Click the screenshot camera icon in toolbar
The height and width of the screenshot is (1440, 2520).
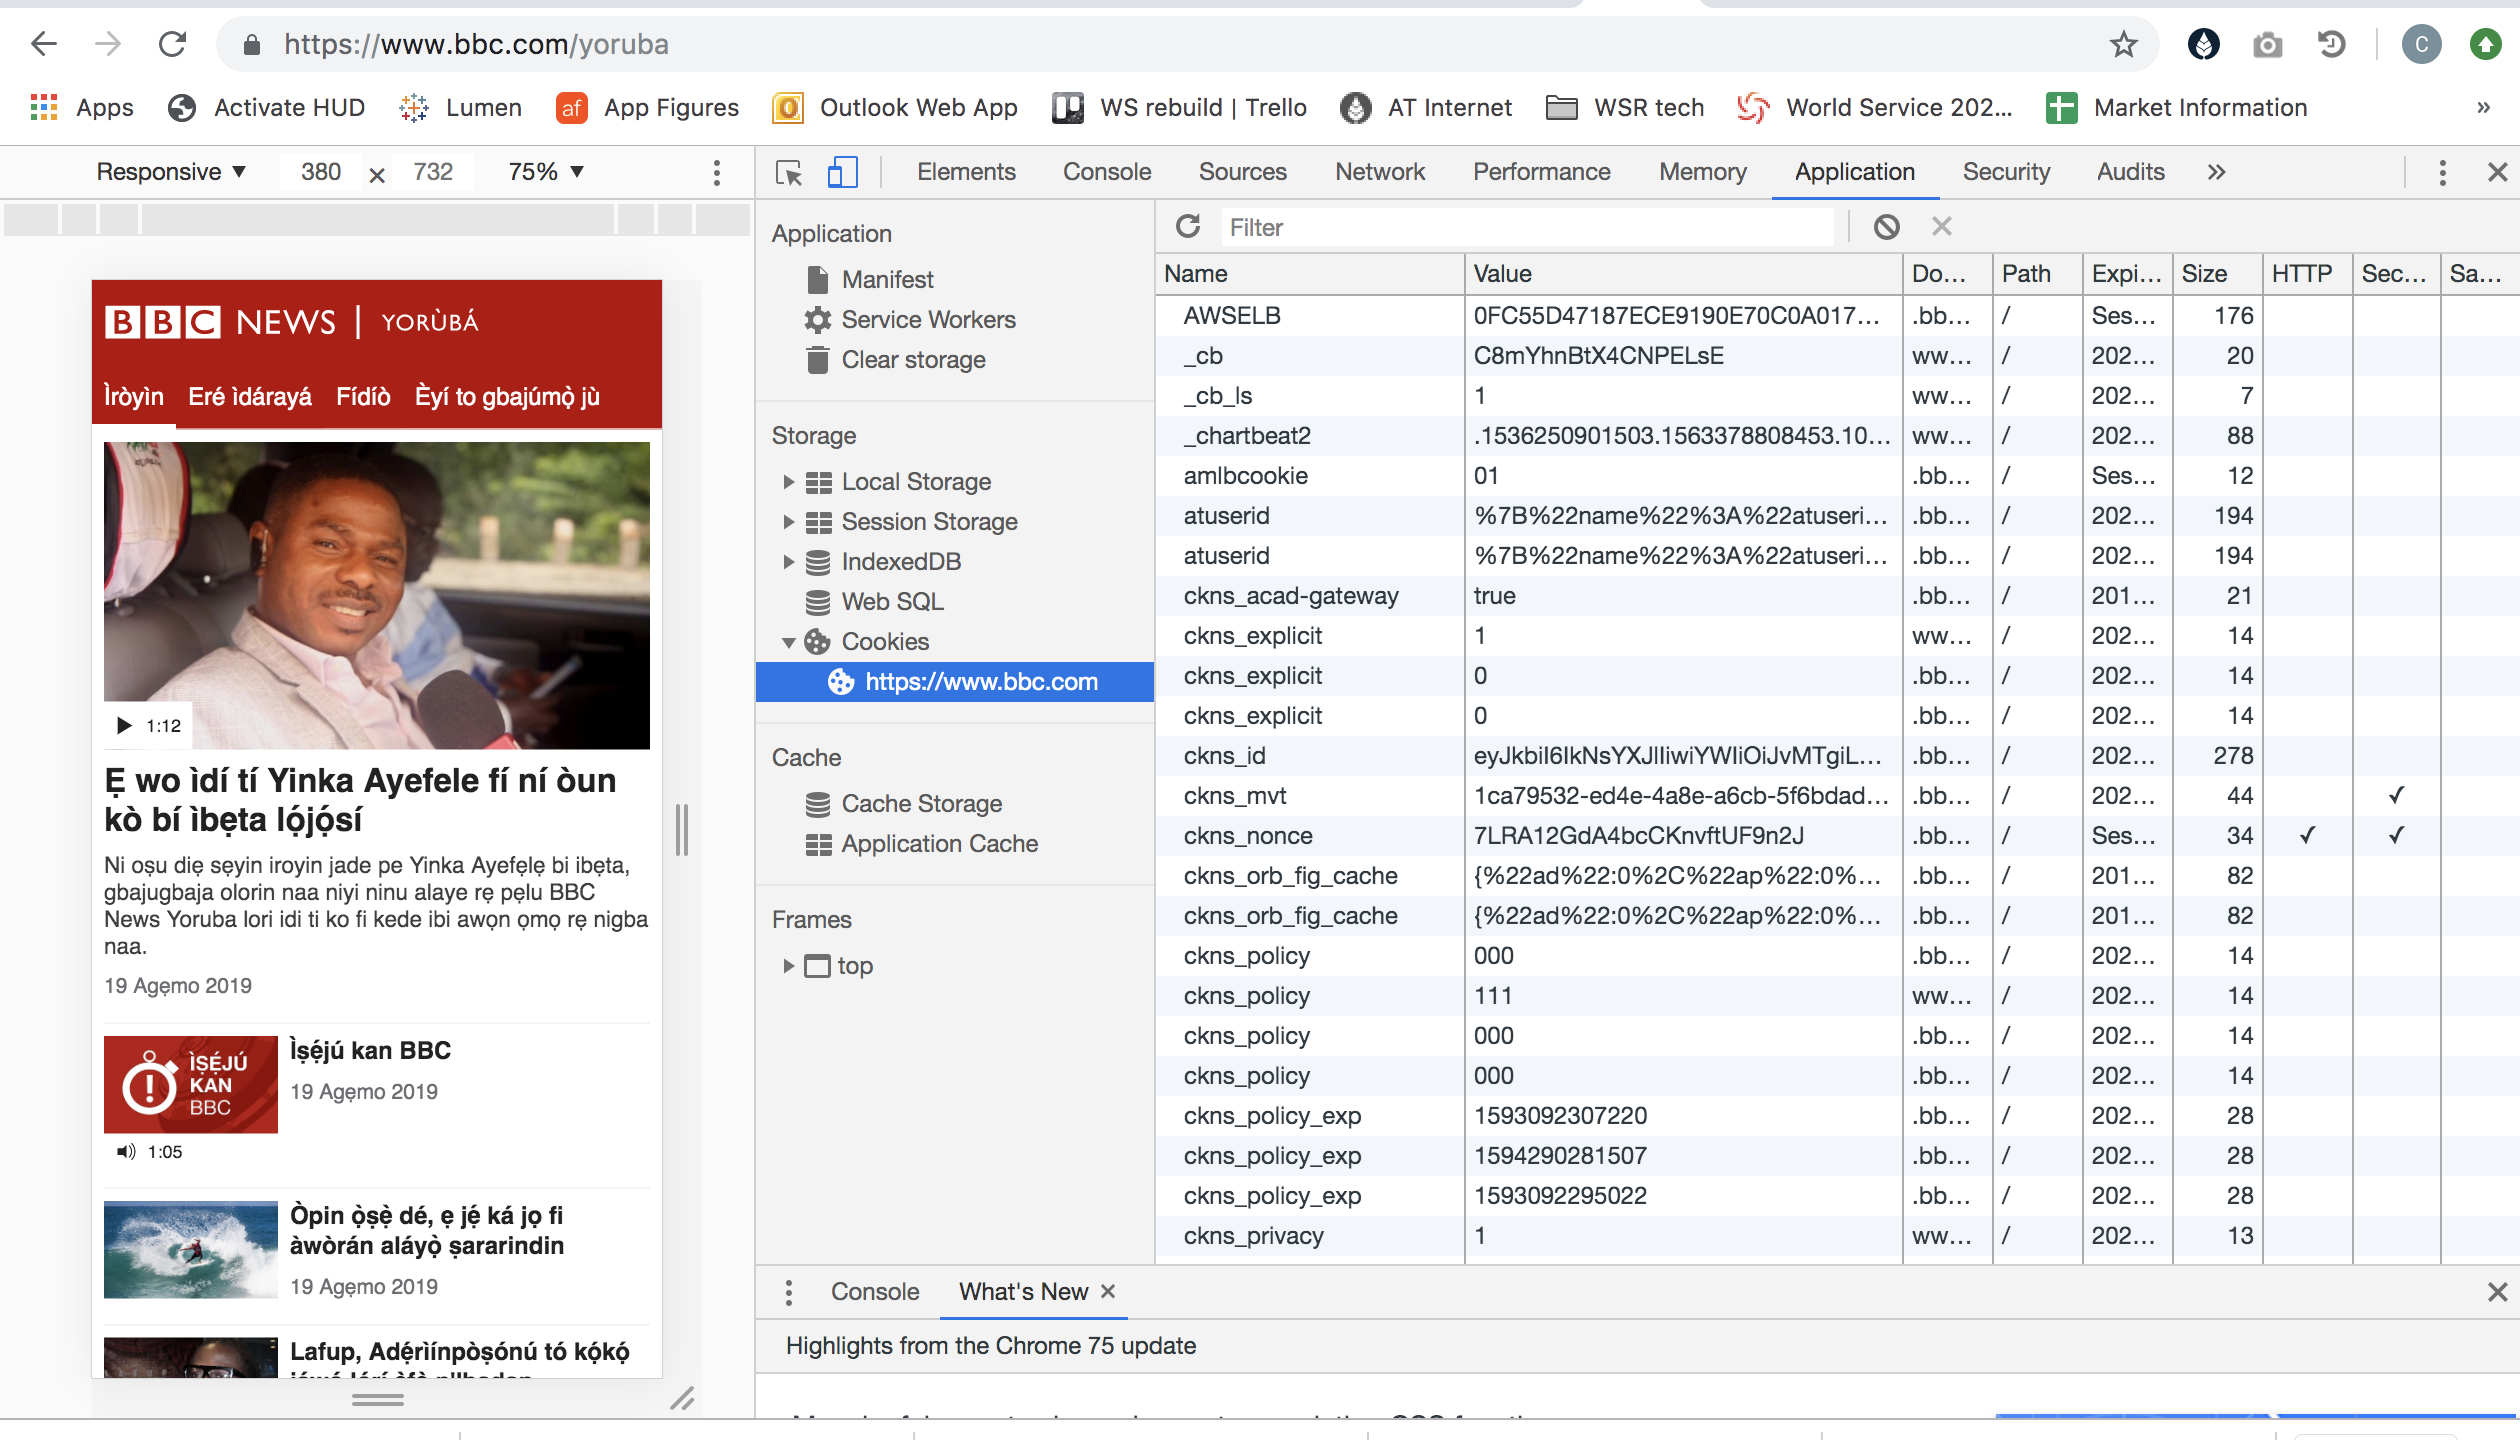pos(2266,44)
